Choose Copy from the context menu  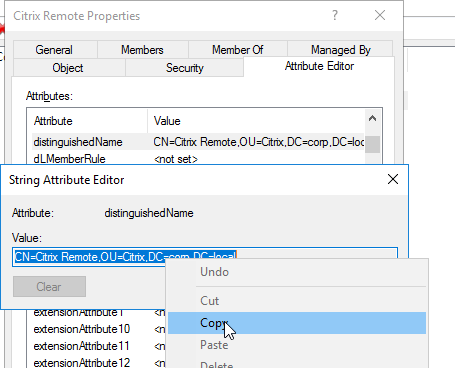(x=297, y=323)
